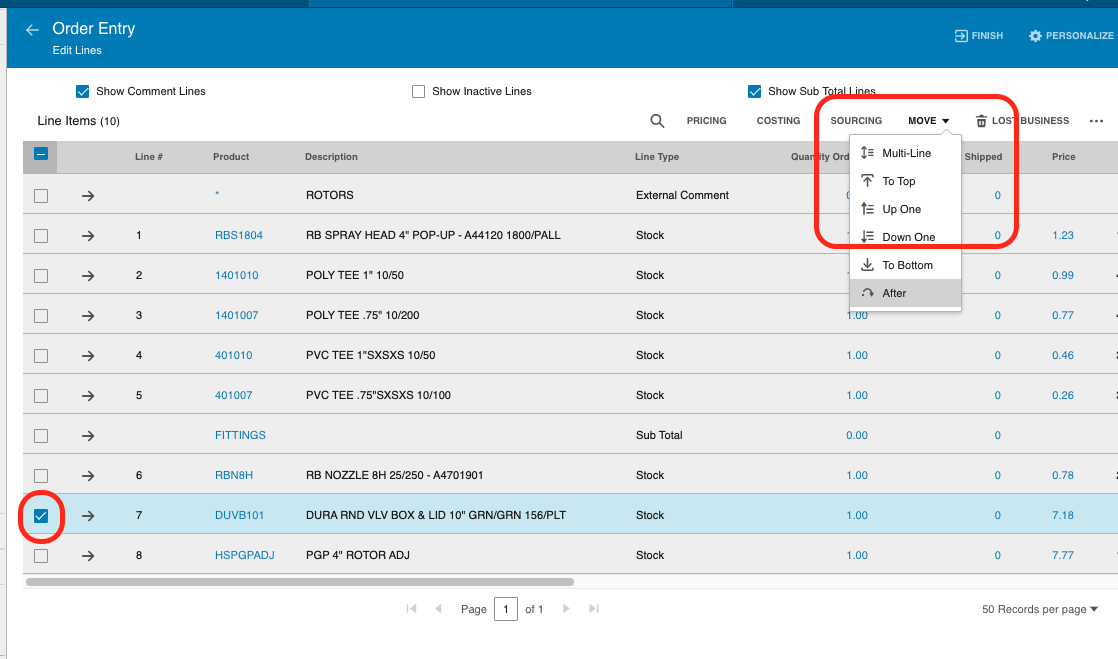Check the ROTORS row checkbox
Image resolution: width=1118 pixels, height=659 pixels.
[41, 195]
